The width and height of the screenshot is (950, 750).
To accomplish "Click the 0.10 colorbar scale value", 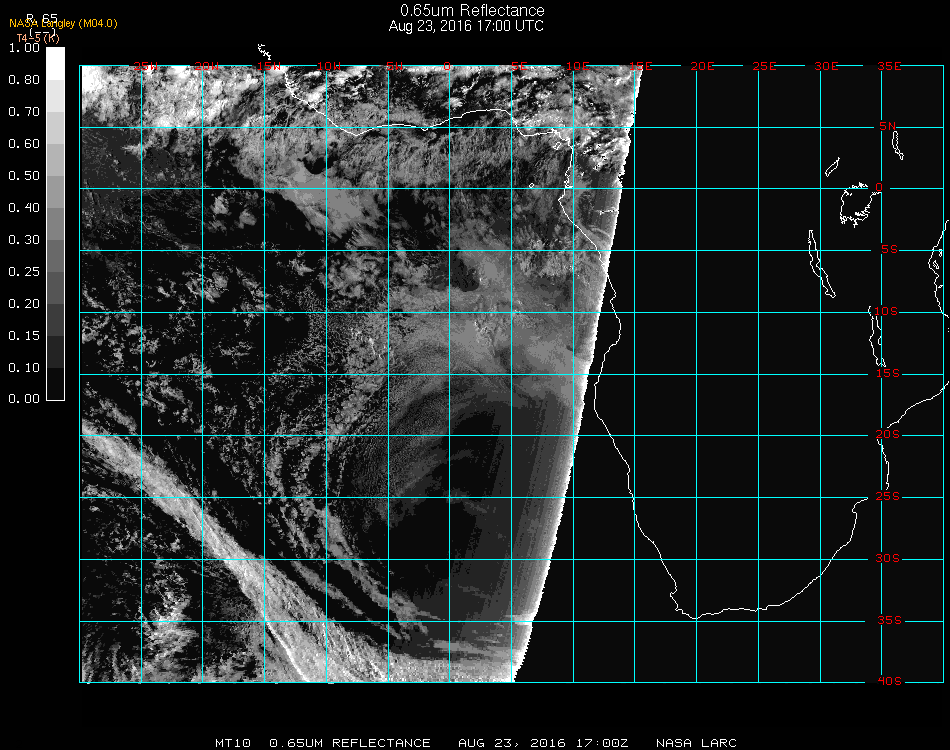I will pos(24,368).
